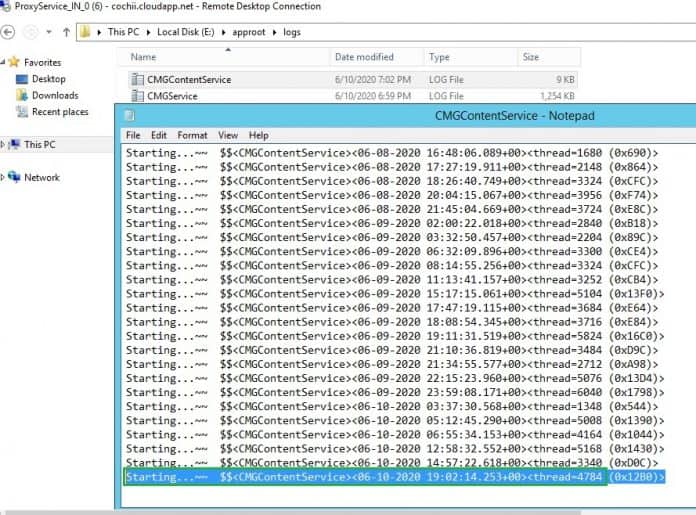The width and height of the screenshot is (696, 515).
Task: Open Desktop in the navigation pane
Action: [x=49, y=79]
